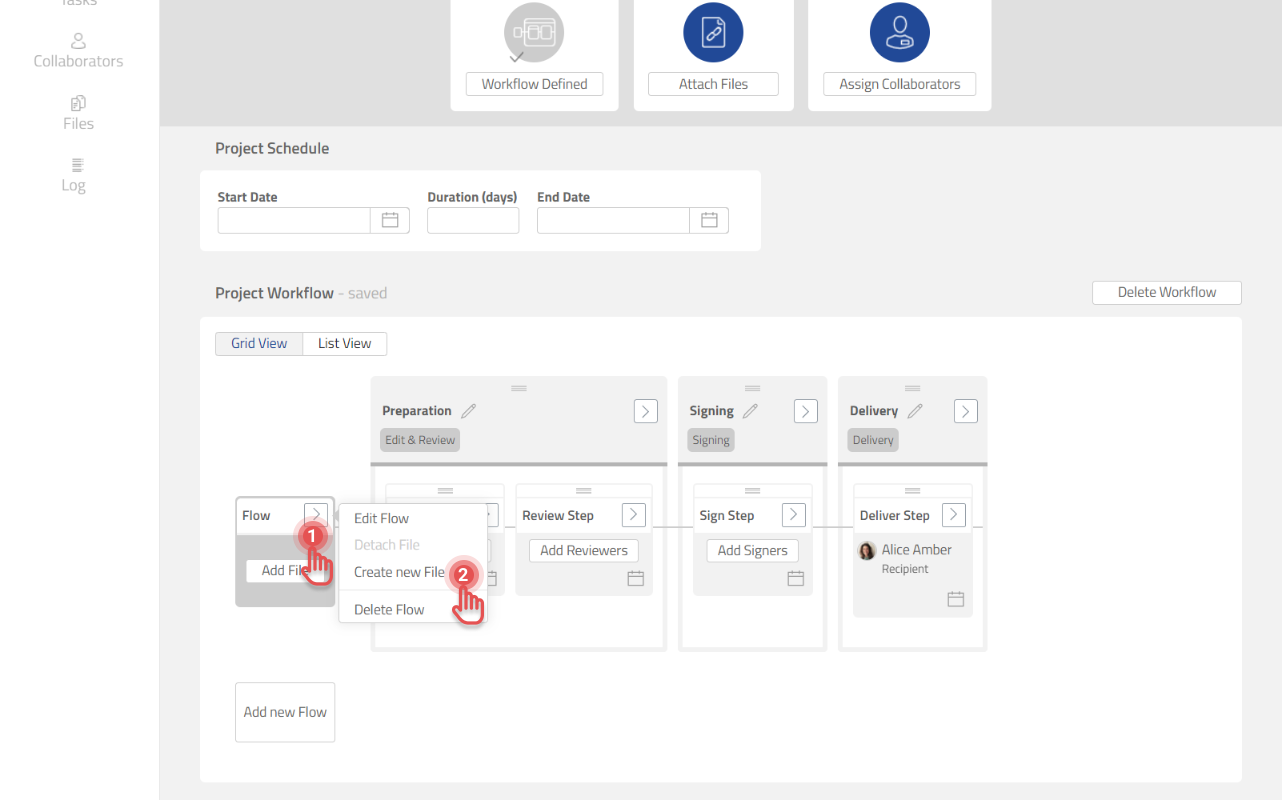Viewport: 1282px width, 800px height.
Task: Click the Assign Collaborators person icon
Action: pyautogui.click(x=899, y=33)
